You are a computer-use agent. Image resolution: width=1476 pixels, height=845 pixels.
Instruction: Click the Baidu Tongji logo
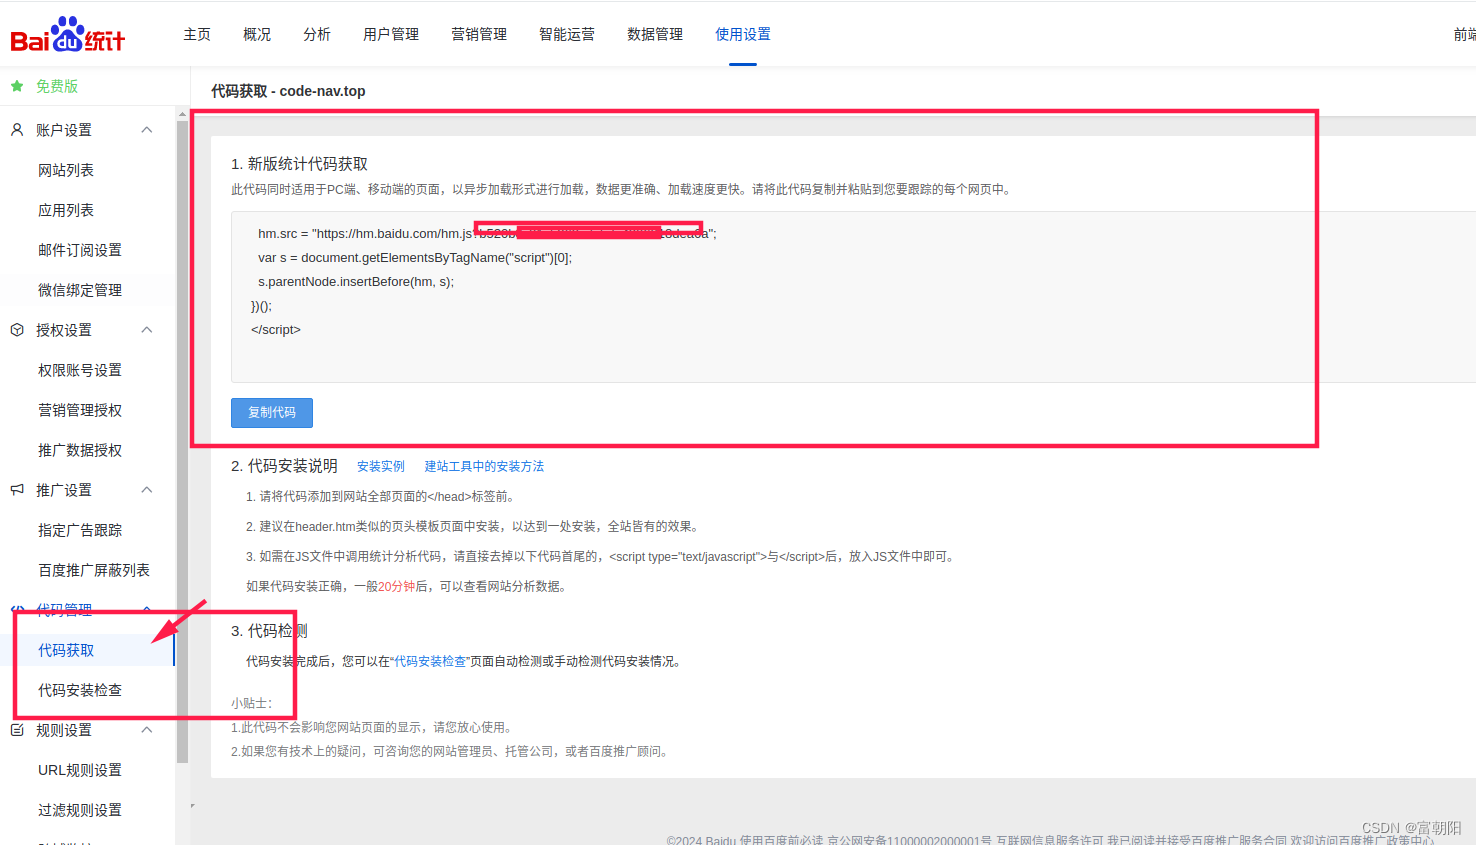coord(67,34)
